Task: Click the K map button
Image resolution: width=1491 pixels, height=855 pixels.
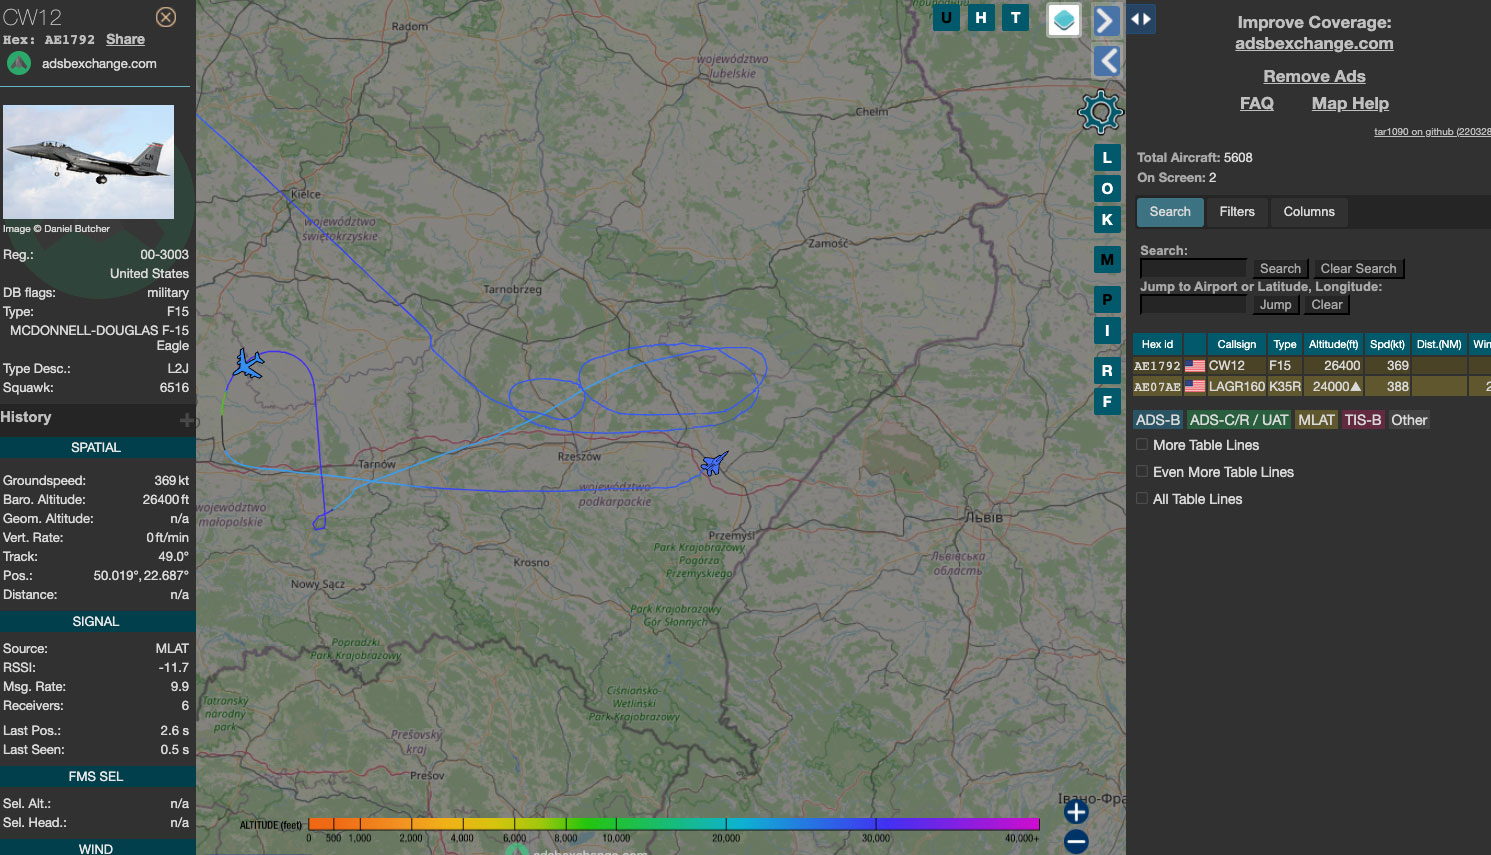Action: pyautogui.click(x=1107, y=219)
